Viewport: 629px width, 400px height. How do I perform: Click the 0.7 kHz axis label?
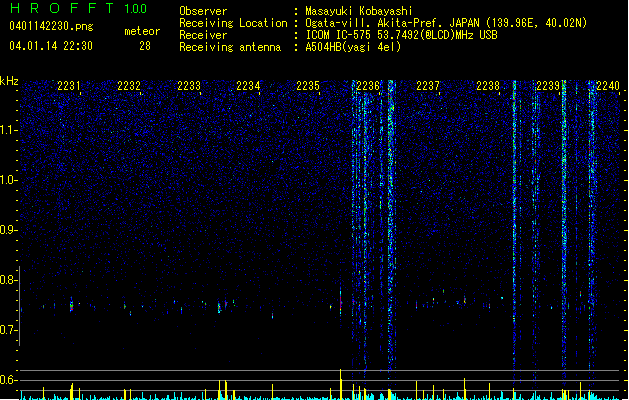click(x=8, y=330)
